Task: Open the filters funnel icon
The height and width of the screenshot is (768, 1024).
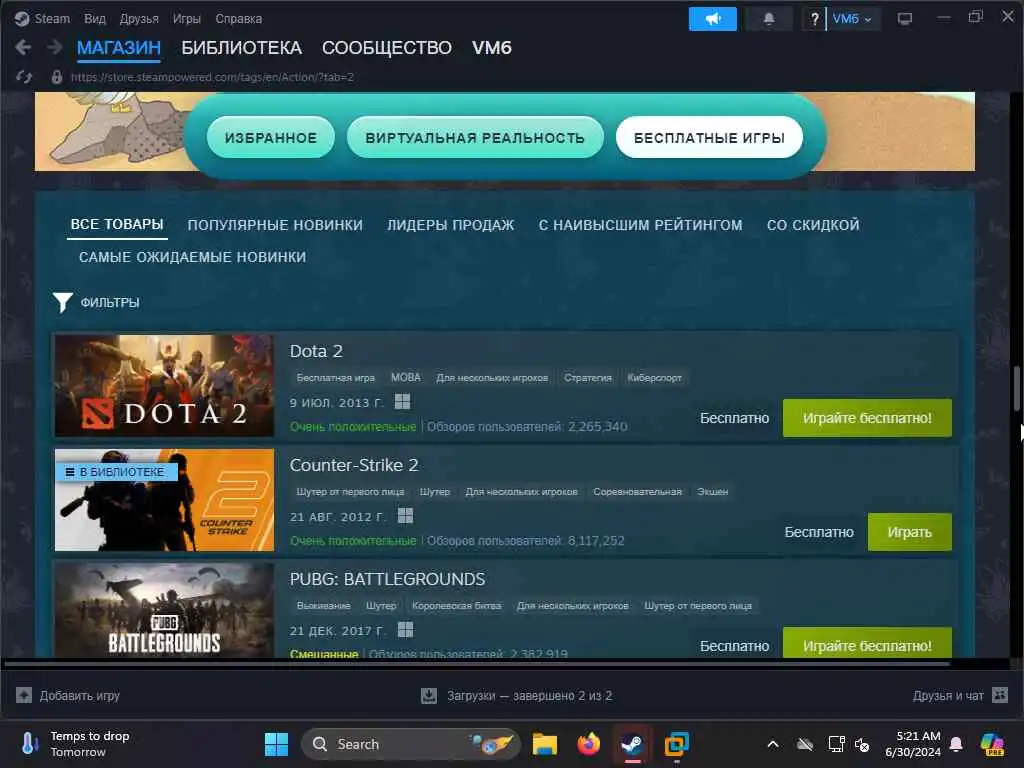Action: [63, 302]
